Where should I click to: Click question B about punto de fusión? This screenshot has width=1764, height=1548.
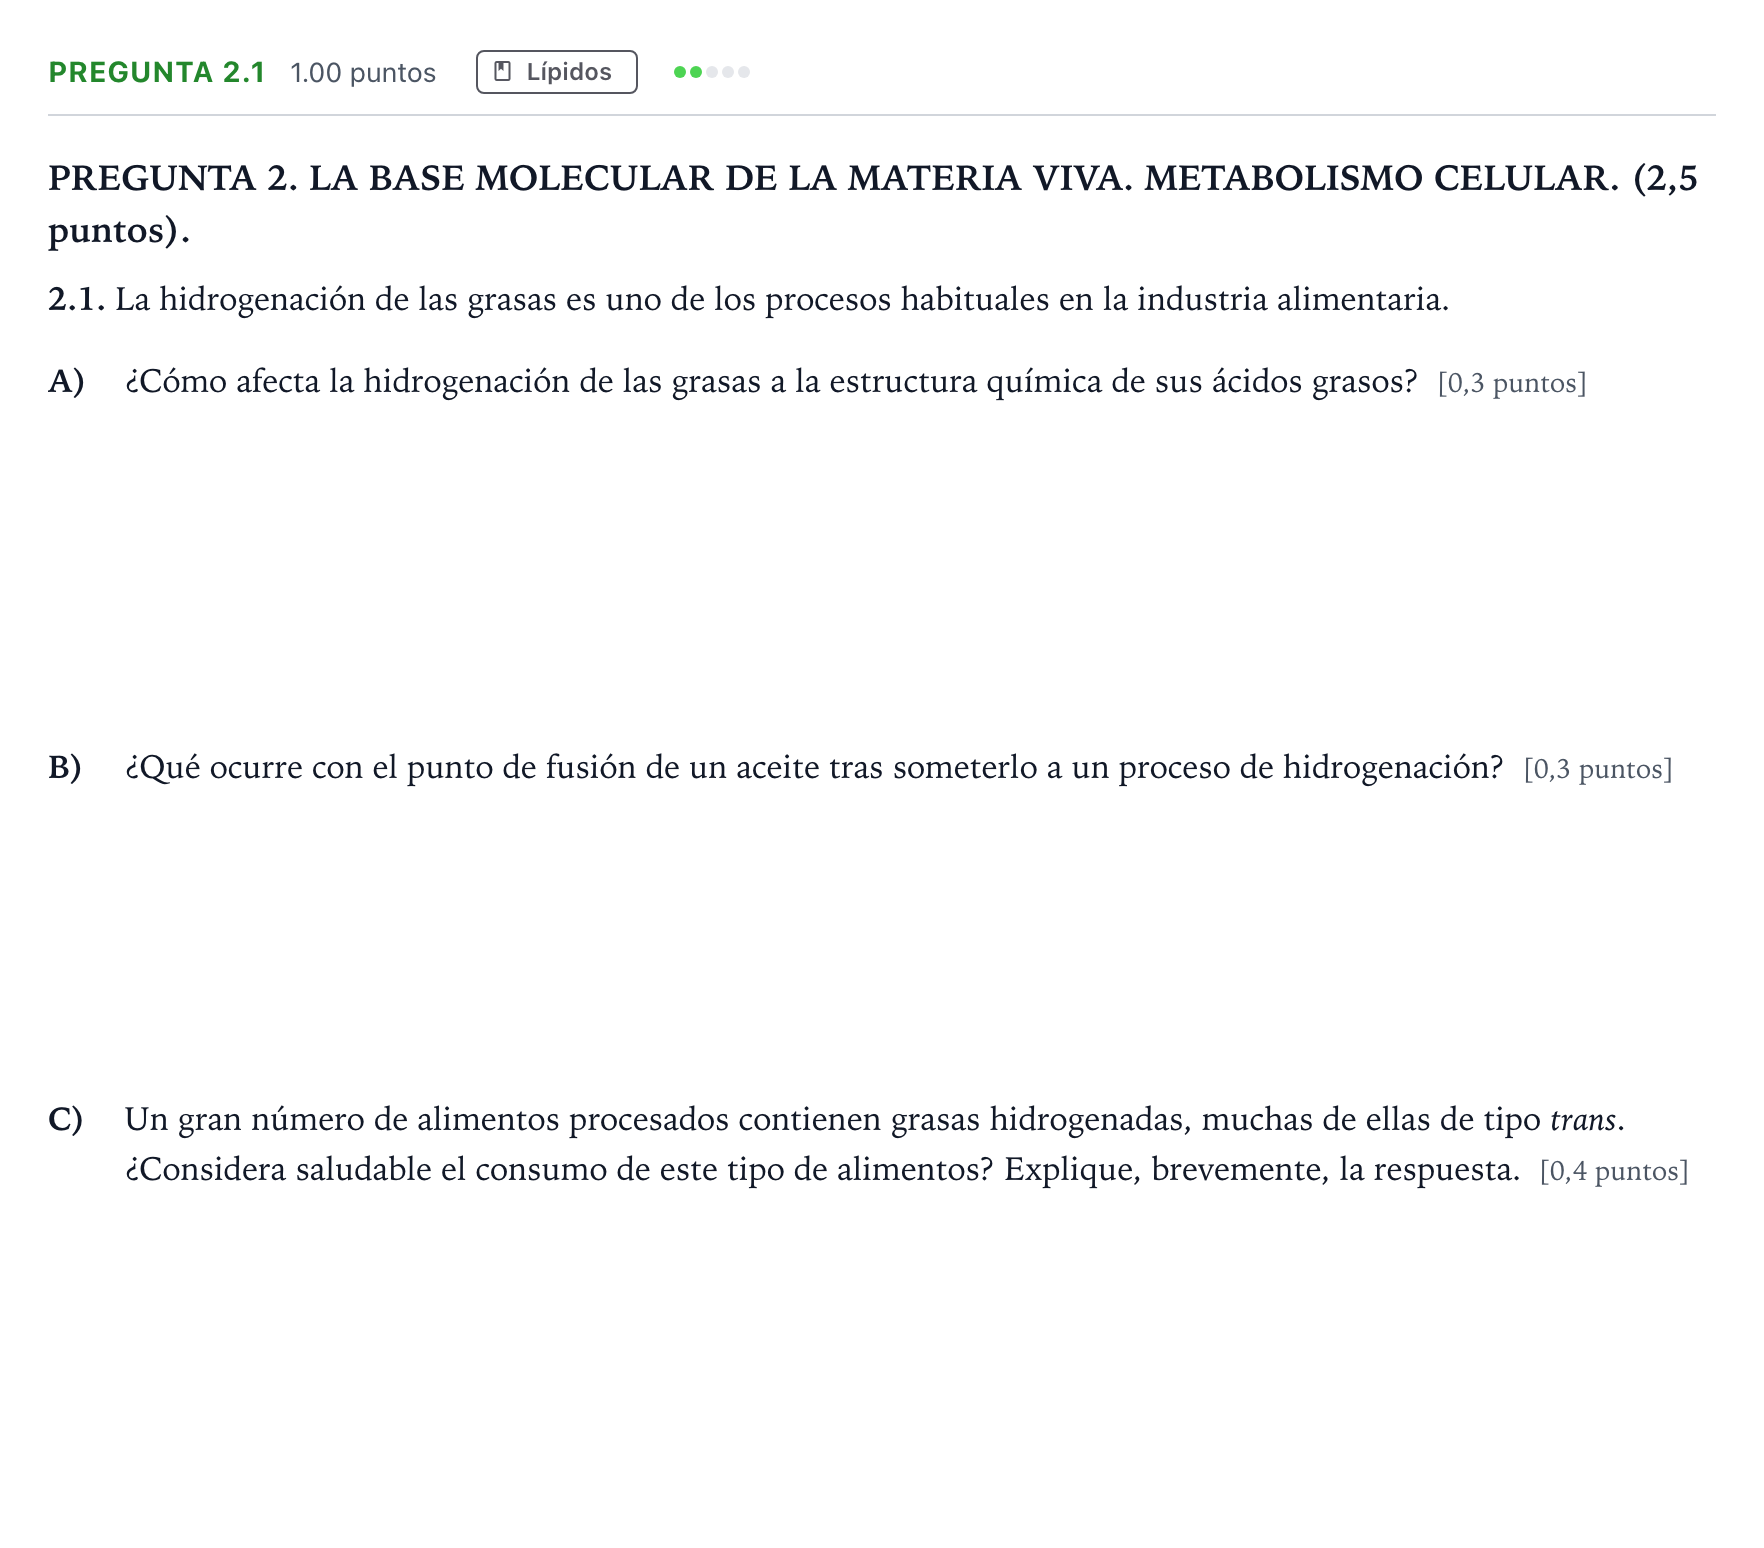(814, 768)
